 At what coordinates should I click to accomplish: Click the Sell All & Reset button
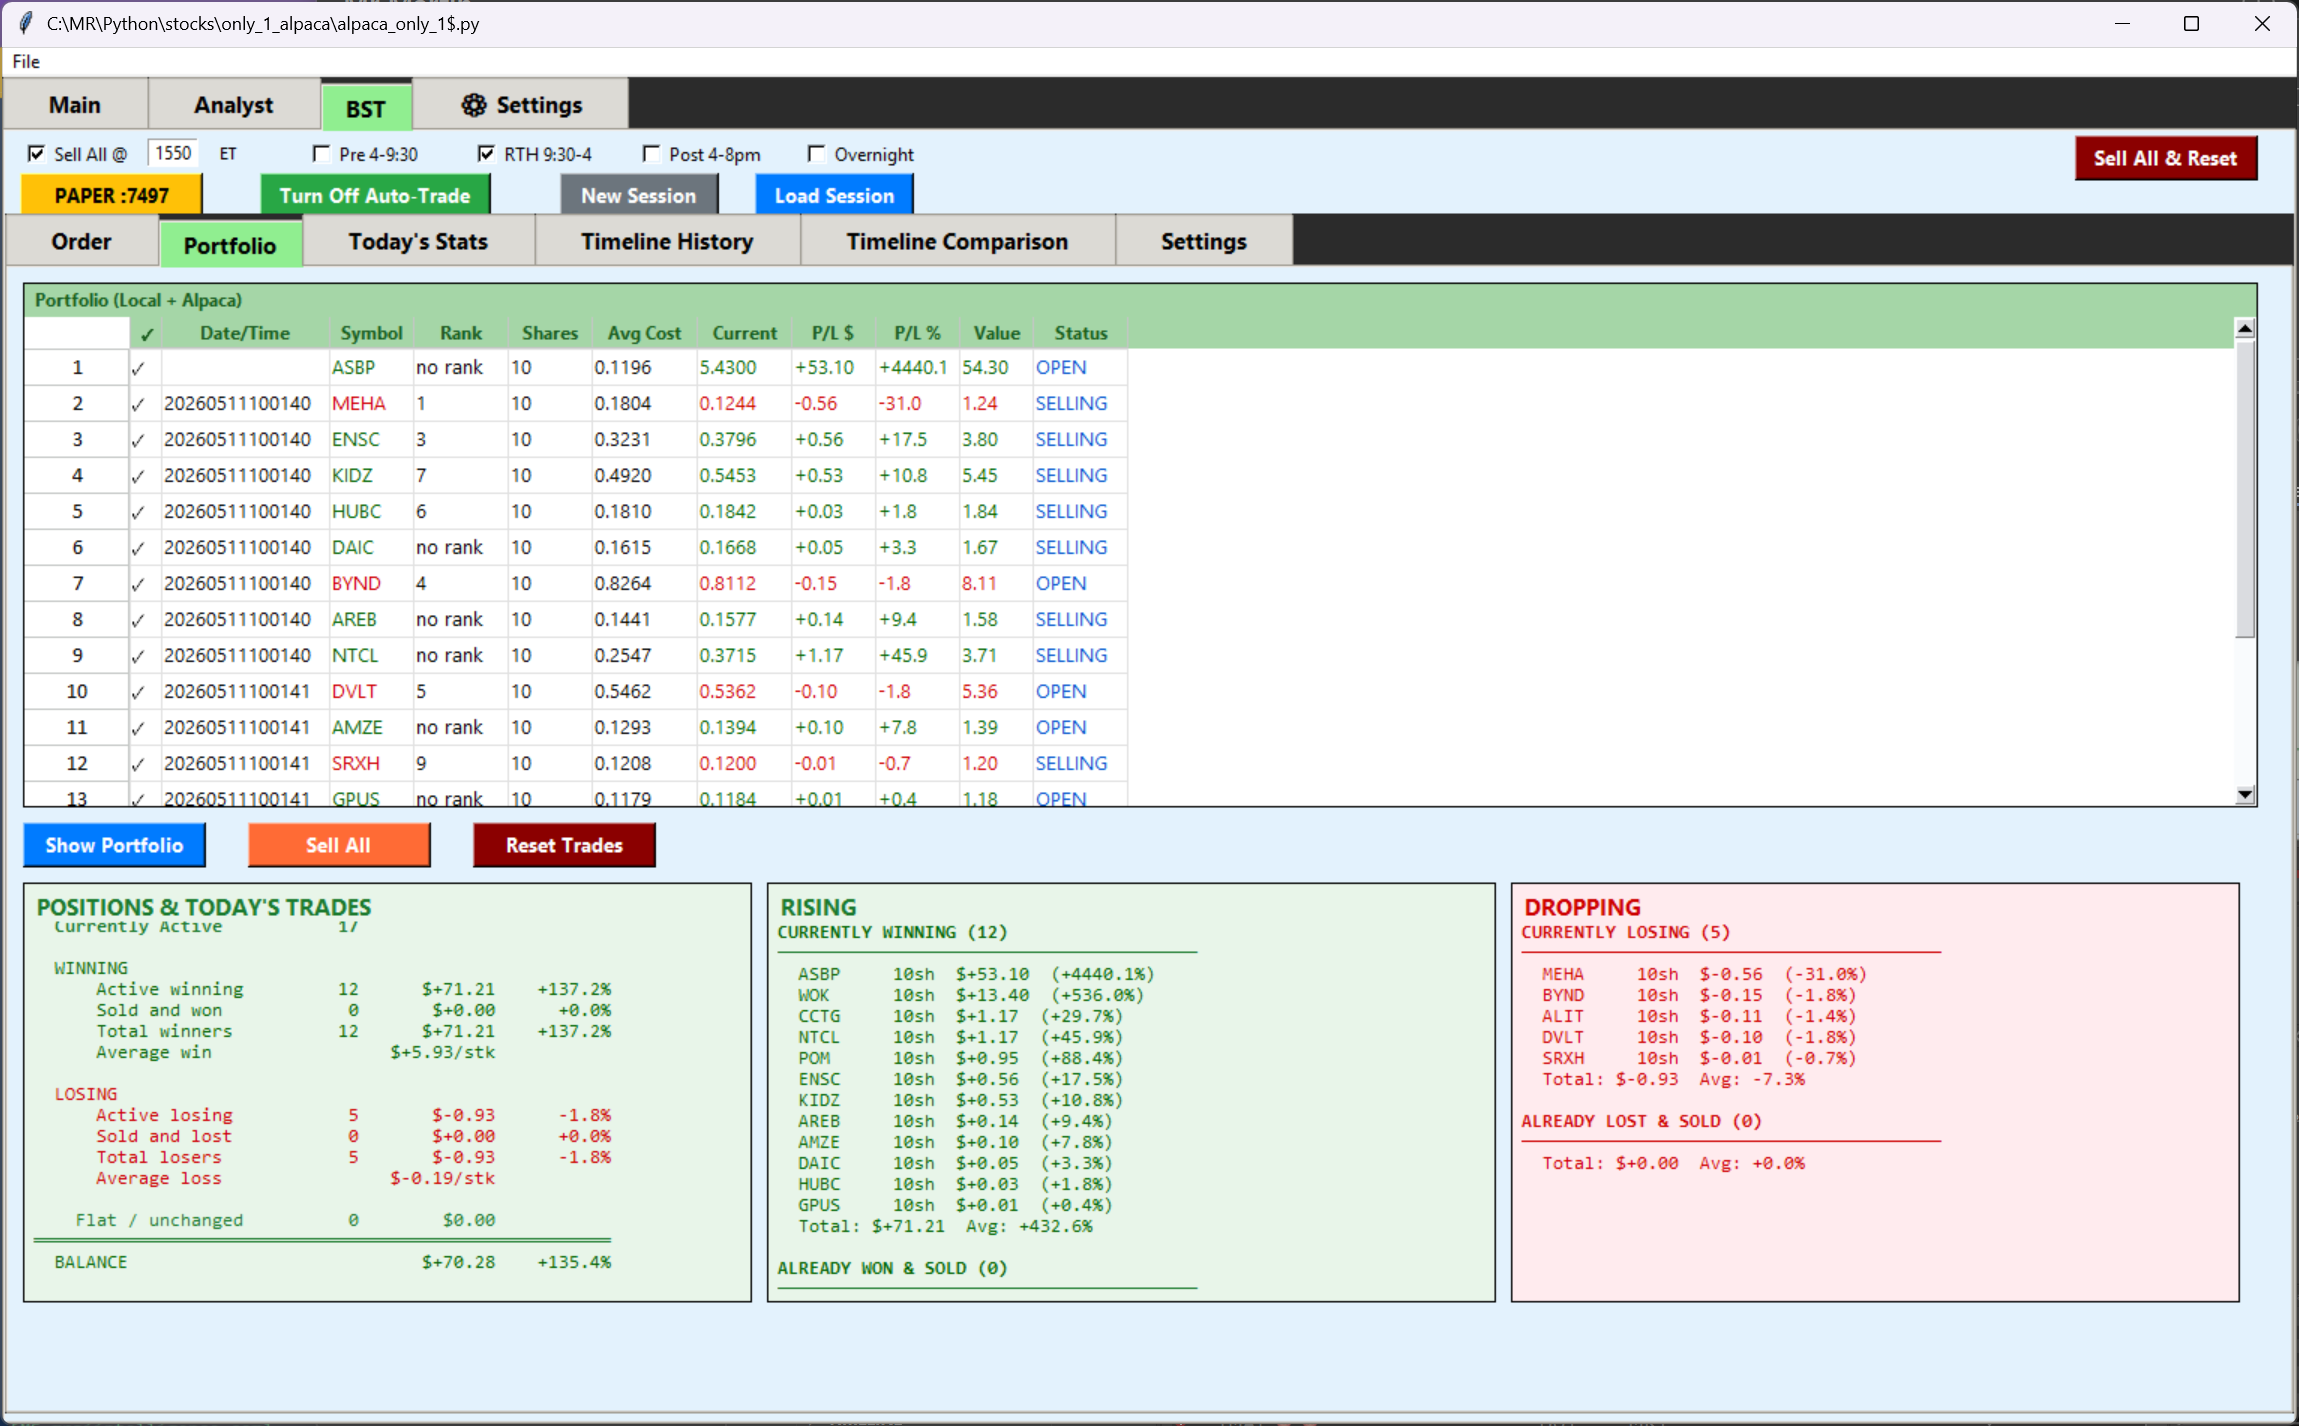[2166, 158]
